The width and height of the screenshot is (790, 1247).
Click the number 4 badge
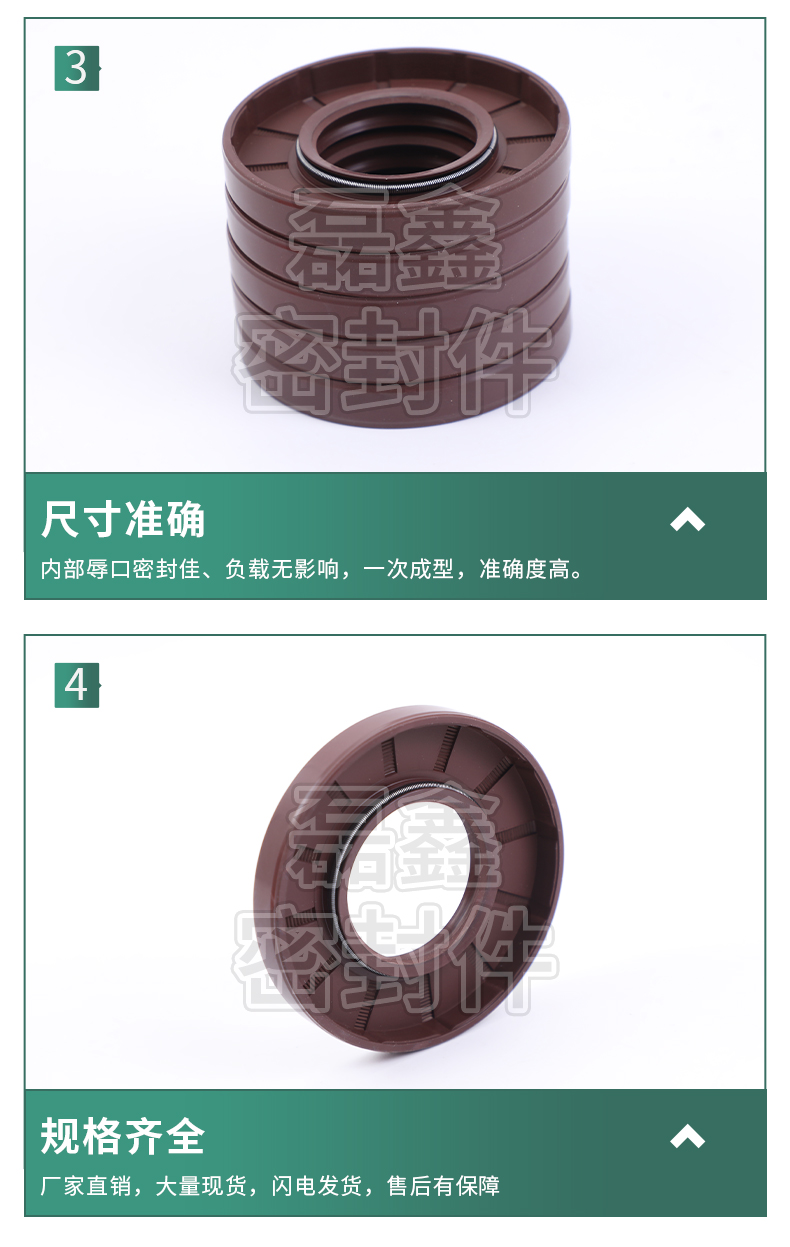76,685
